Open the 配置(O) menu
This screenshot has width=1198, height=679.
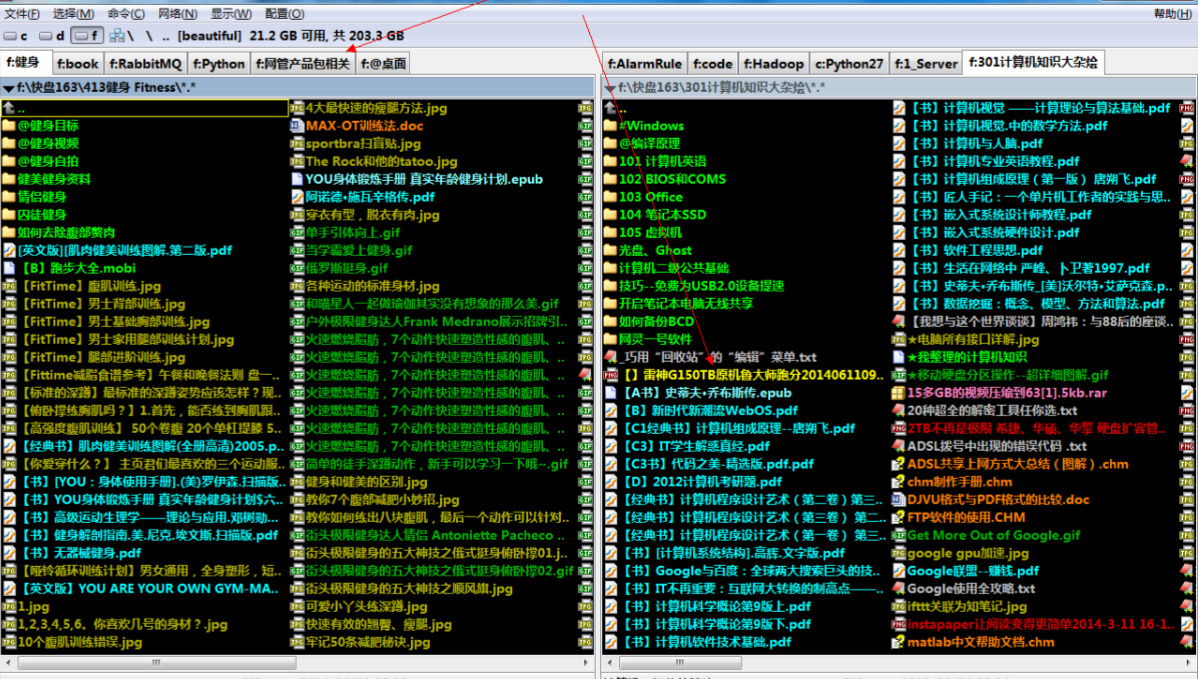[x=284, y=14]
